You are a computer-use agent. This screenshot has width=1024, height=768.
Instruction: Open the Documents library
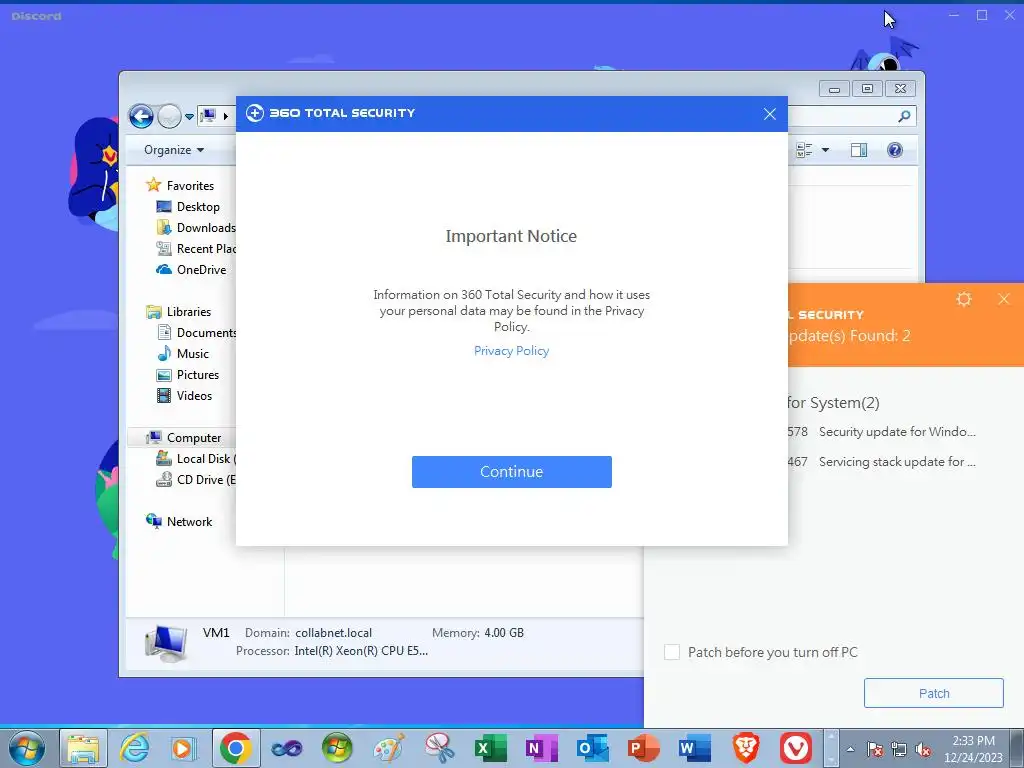click(x=196, y=332)
